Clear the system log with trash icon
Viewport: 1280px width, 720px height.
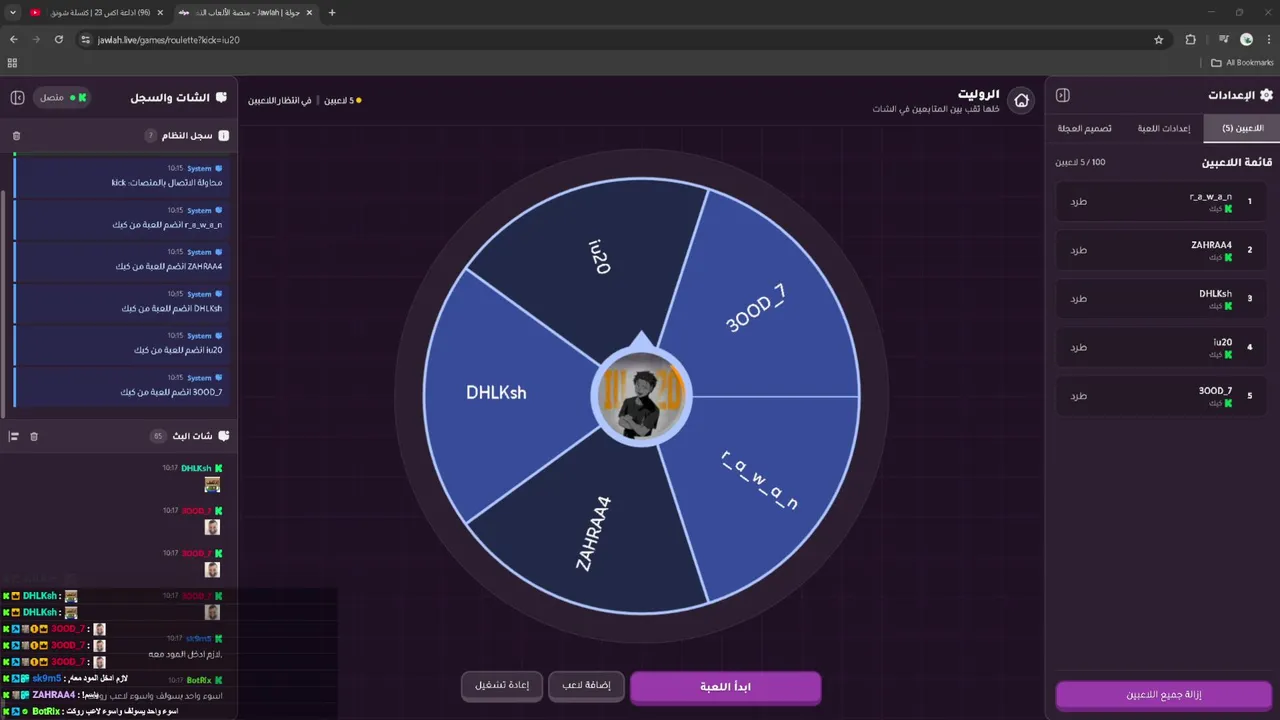click(16, 135)
